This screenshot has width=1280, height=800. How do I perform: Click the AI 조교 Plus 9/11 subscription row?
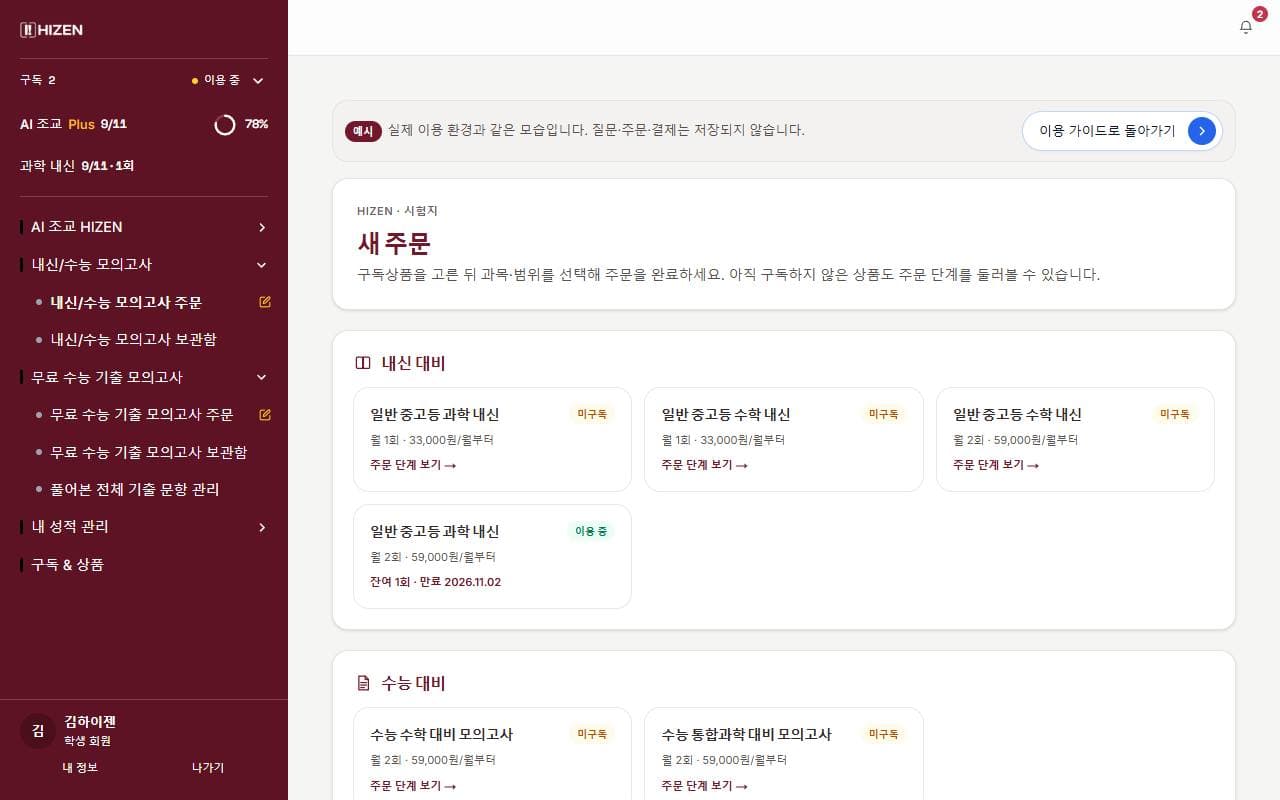point(144,124)
